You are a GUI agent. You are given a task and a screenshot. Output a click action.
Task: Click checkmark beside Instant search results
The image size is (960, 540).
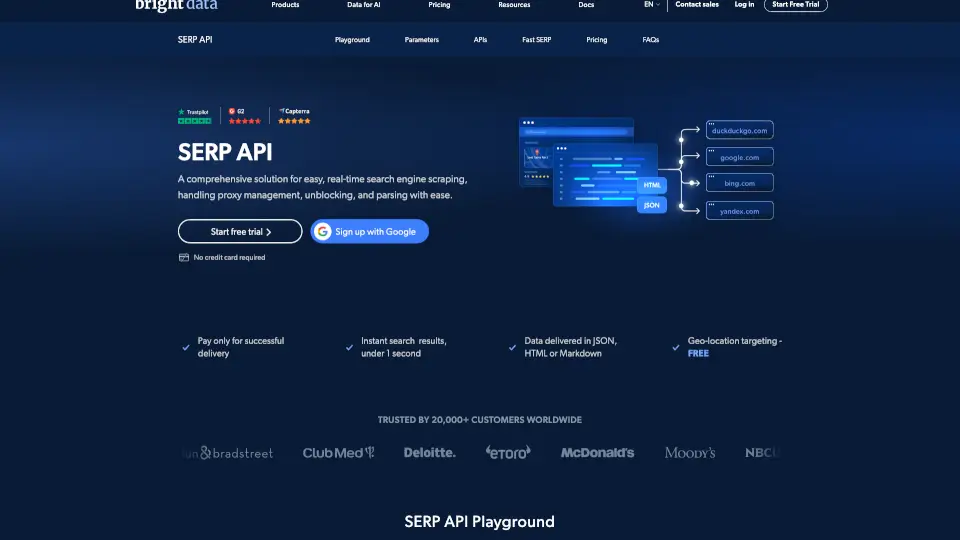349,347
